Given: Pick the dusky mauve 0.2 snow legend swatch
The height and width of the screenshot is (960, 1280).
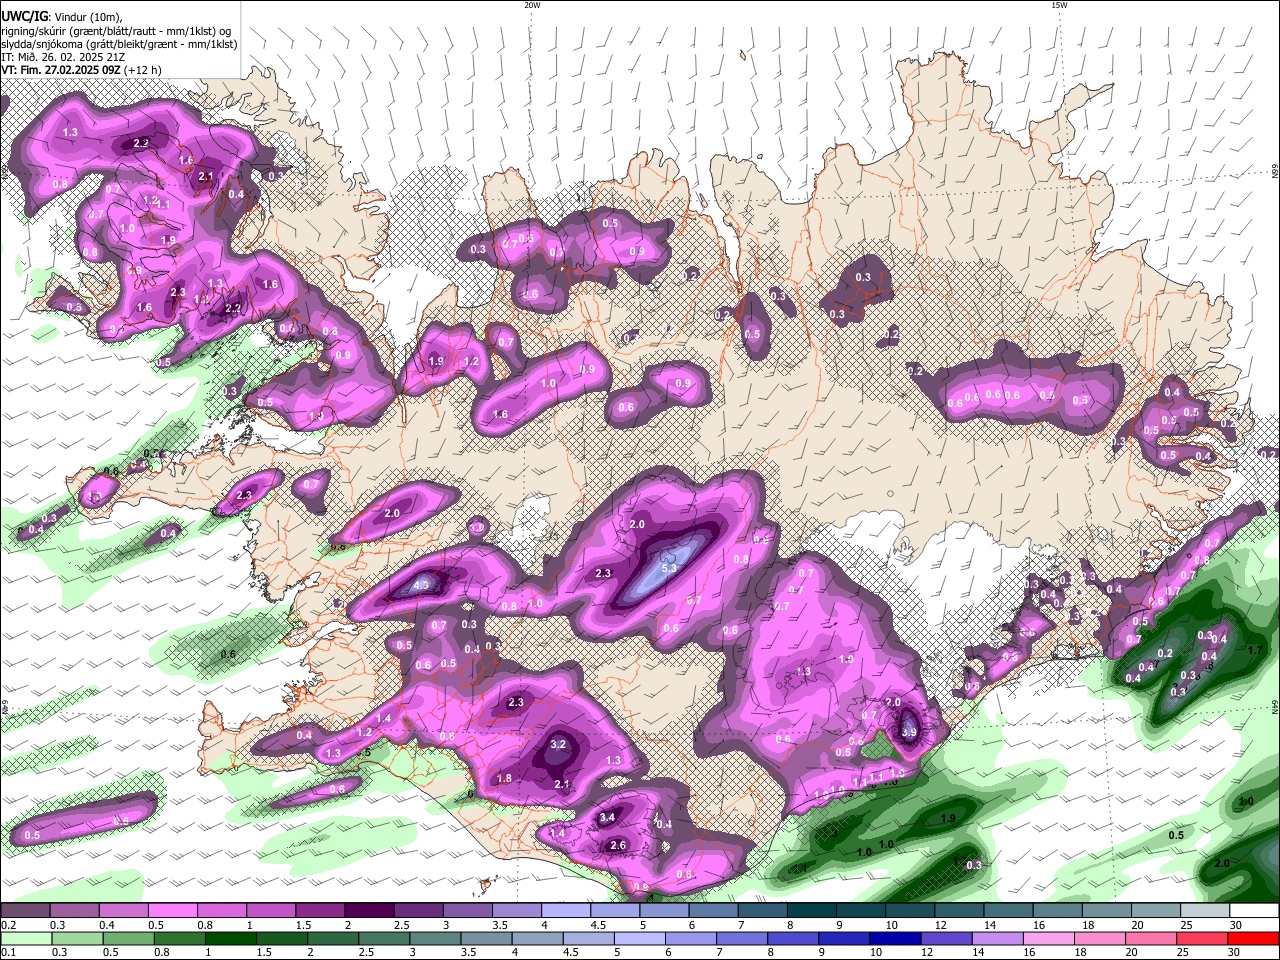Looking at the screenshot, I should click(24, 911).
